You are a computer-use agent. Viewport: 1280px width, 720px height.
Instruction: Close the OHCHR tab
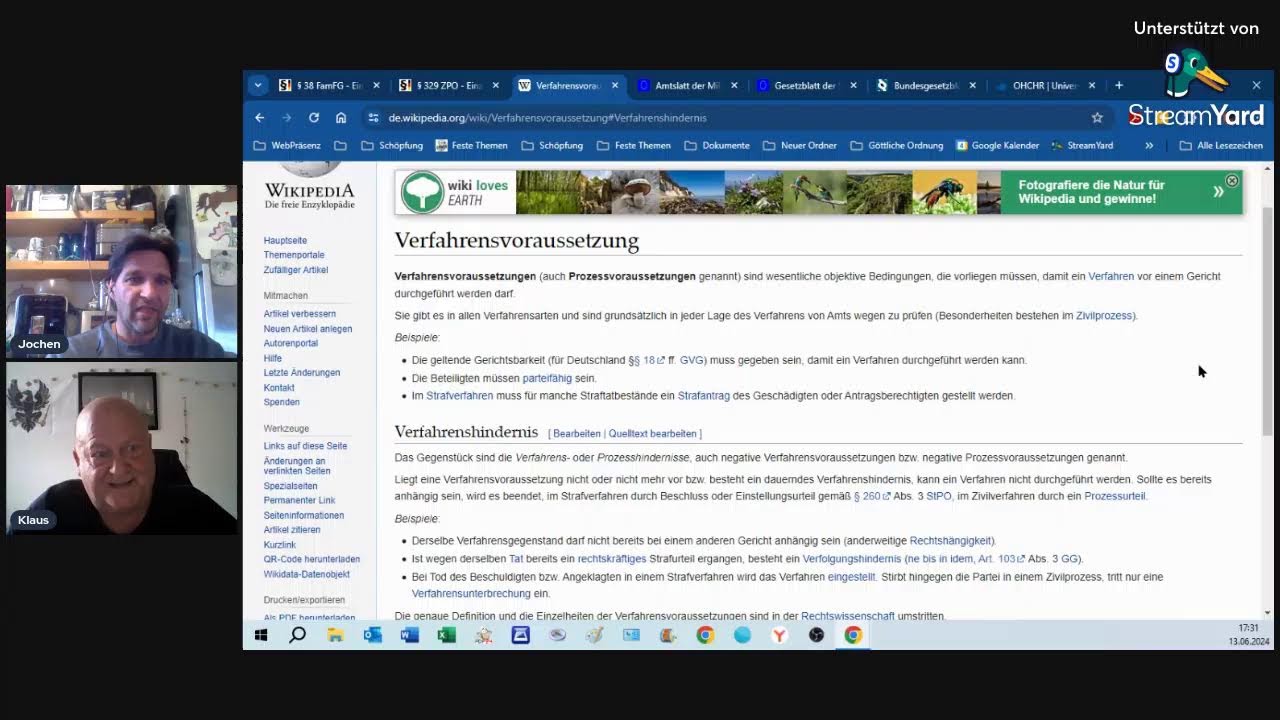[1092, 86]
